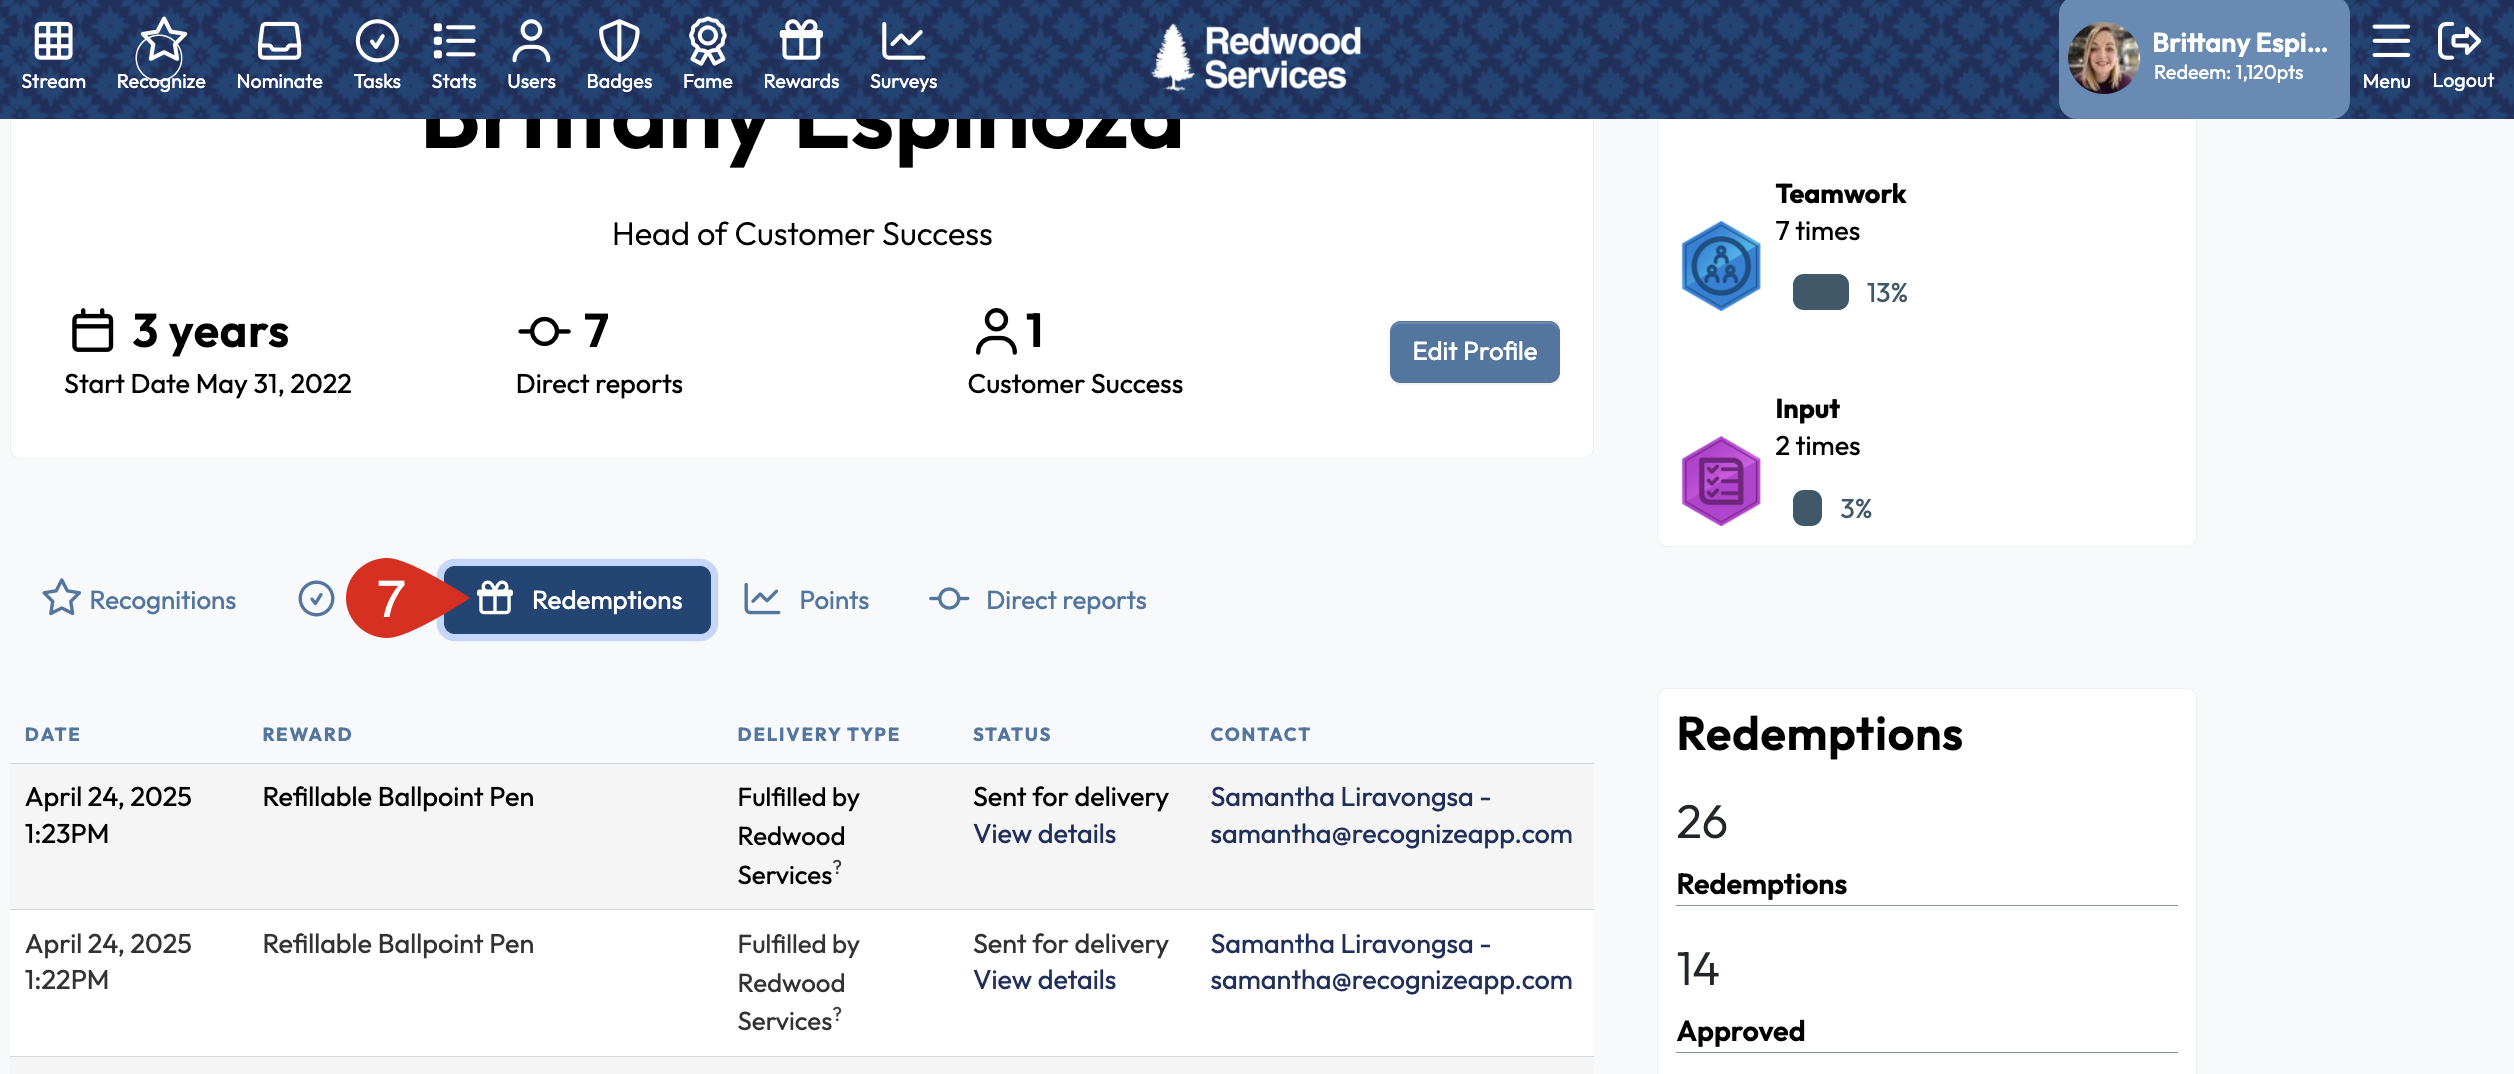Select the tasks checkmark tab icon
Viewport: 2514px width, 1074px height.
coord(316,599)
